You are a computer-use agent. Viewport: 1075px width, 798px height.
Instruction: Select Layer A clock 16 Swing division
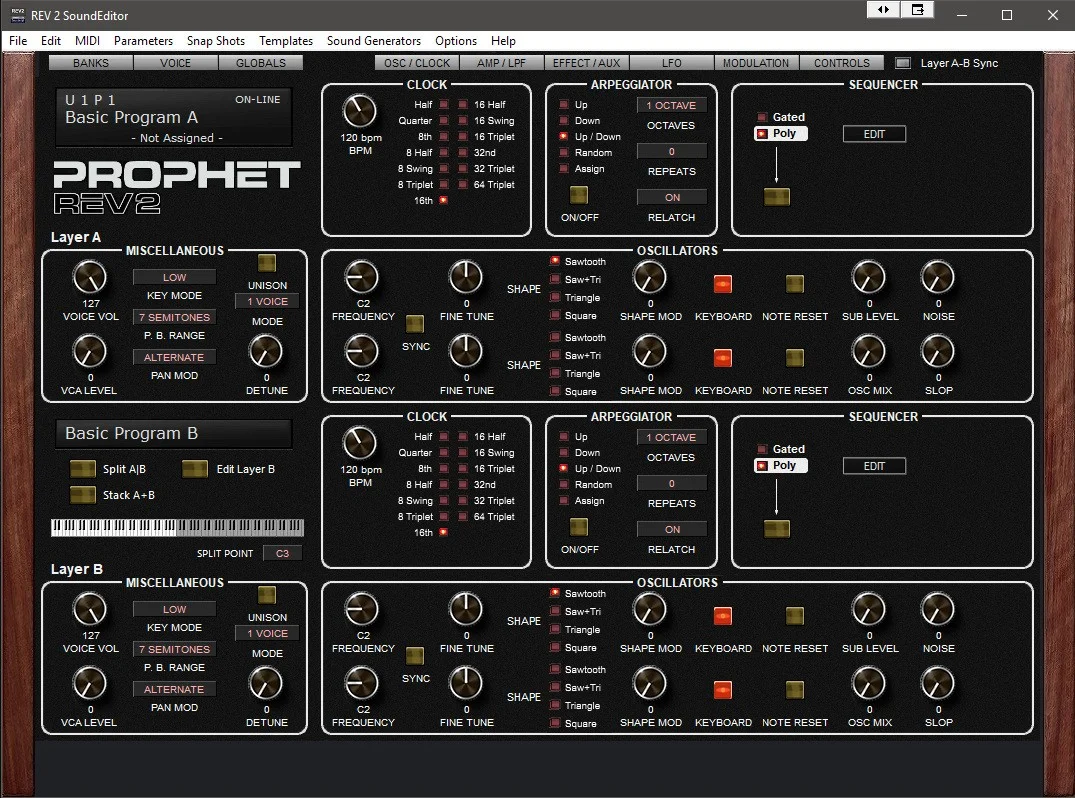[463, 120]
